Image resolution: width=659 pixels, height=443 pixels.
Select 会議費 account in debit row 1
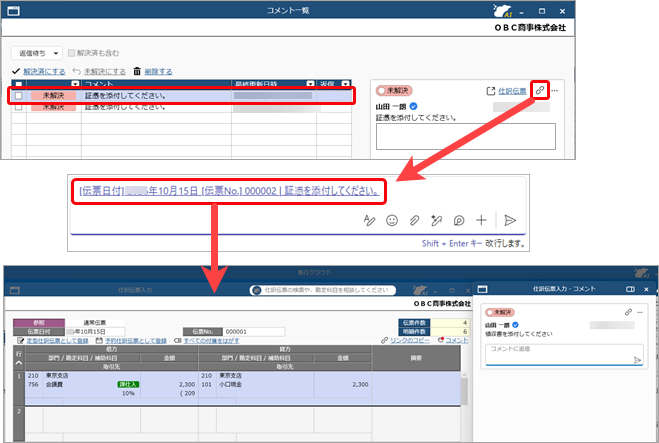click(x=55, y=384)
